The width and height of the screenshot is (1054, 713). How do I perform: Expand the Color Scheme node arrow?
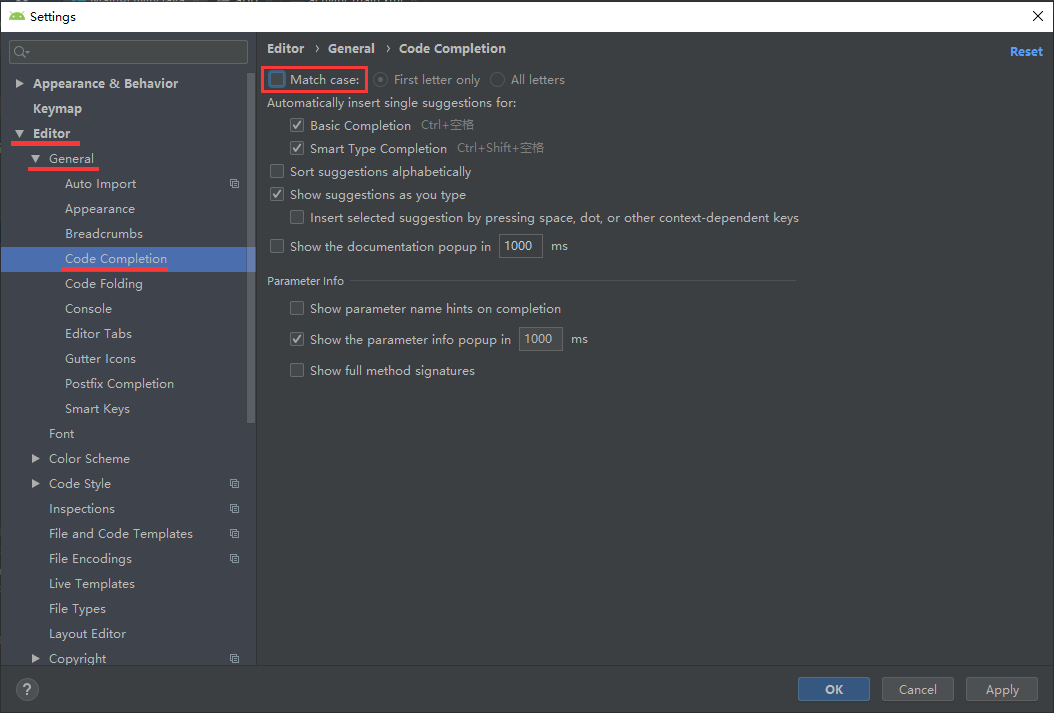(36, 458)
